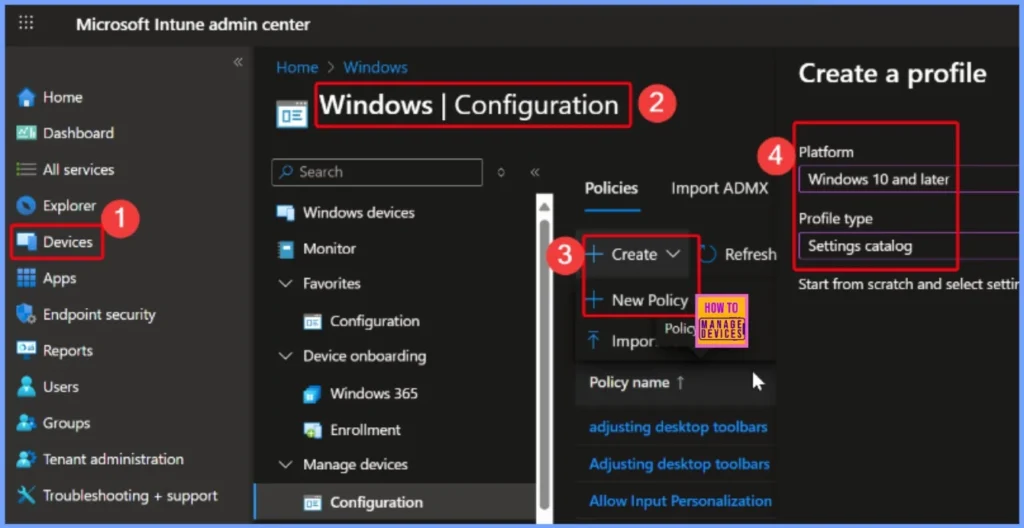Click the New Policy plus icon
This screenshot has width=1024, height=528.
click(x=594, y=301)
